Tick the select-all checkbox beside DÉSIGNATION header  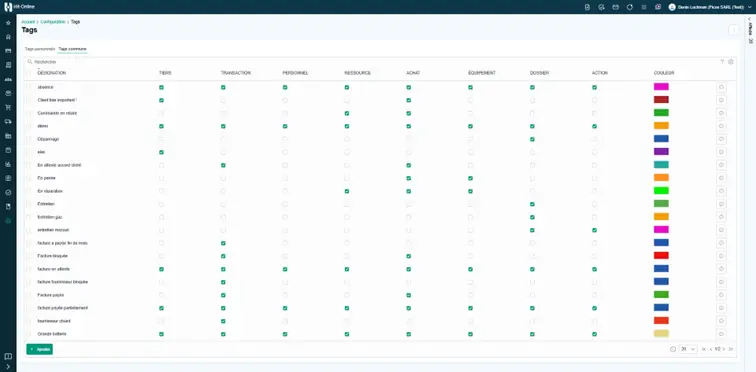click(28, 73)
